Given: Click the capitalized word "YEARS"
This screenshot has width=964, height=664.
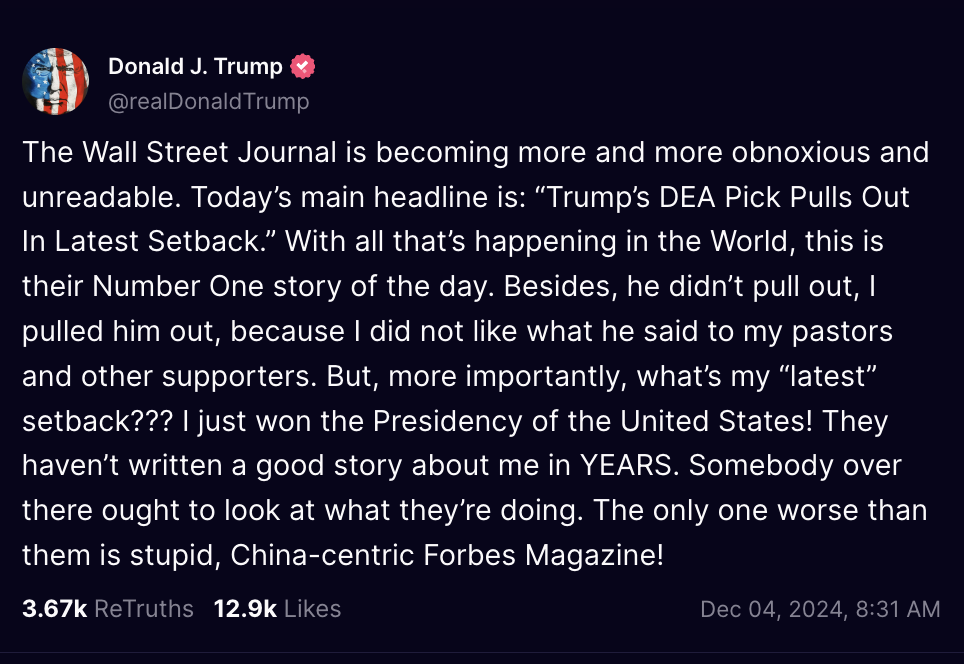Looking at the screenshot, I should click(630, 465).
